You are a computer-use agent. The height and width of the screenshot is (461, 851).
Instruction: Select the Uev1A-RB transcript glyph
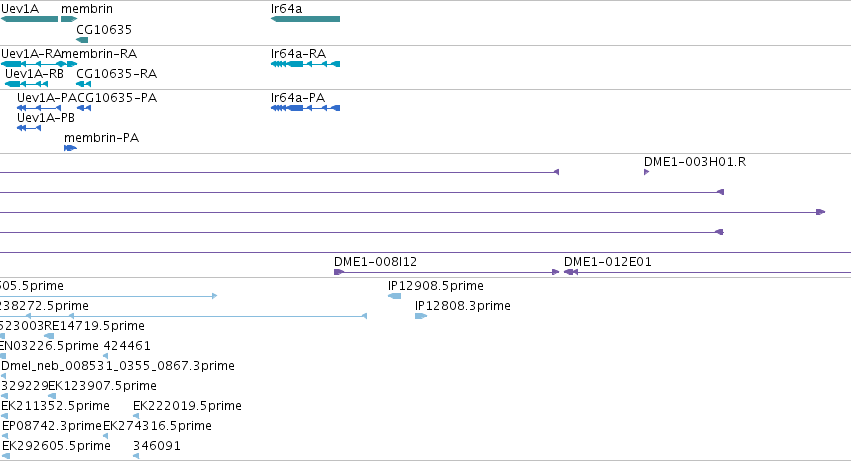click(x=26, y=84)
